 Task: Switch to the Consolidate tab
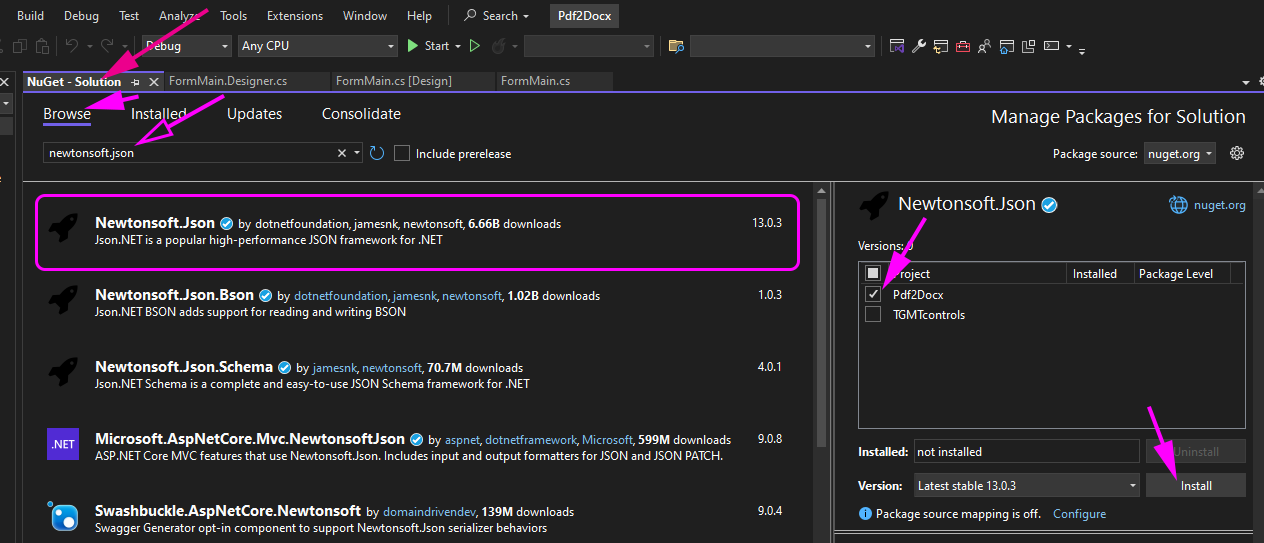(x=361, y=114)
